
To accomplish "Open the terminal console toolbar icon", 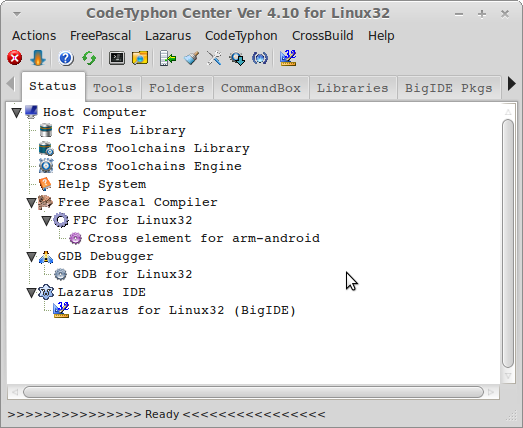I will [x=117, y=58].
